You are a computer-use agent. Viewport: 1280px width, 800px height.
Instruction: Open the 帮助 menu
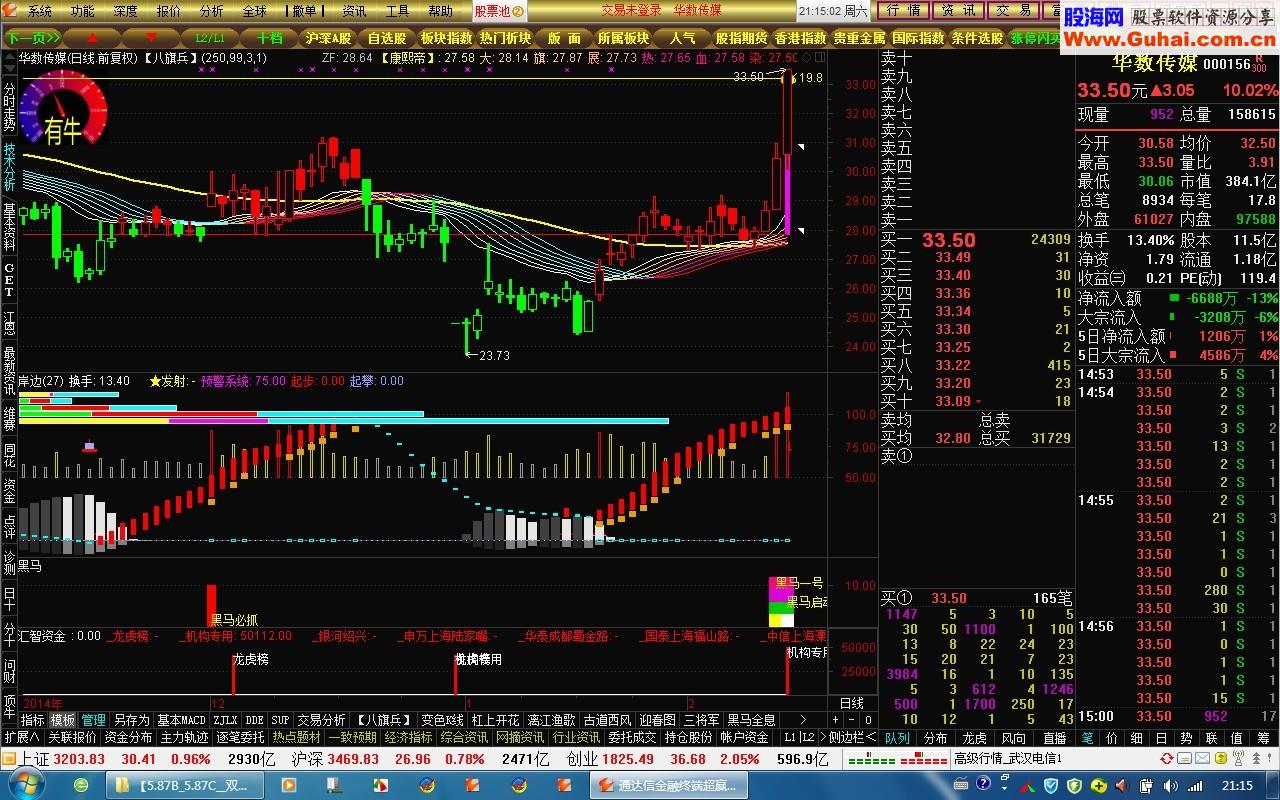click(440, 11)
